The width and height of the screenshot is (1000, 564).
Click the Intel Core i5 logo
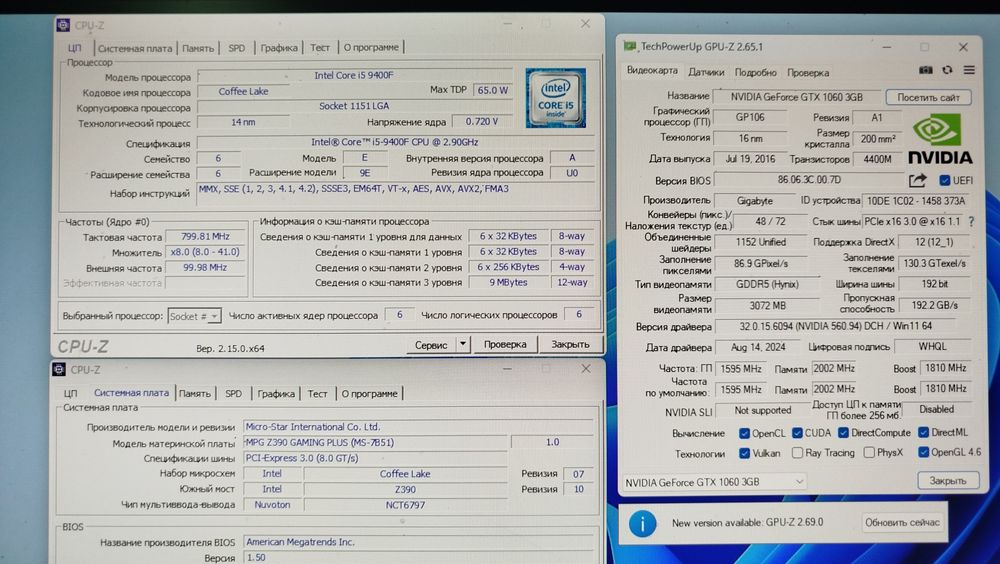coord(555,98)
